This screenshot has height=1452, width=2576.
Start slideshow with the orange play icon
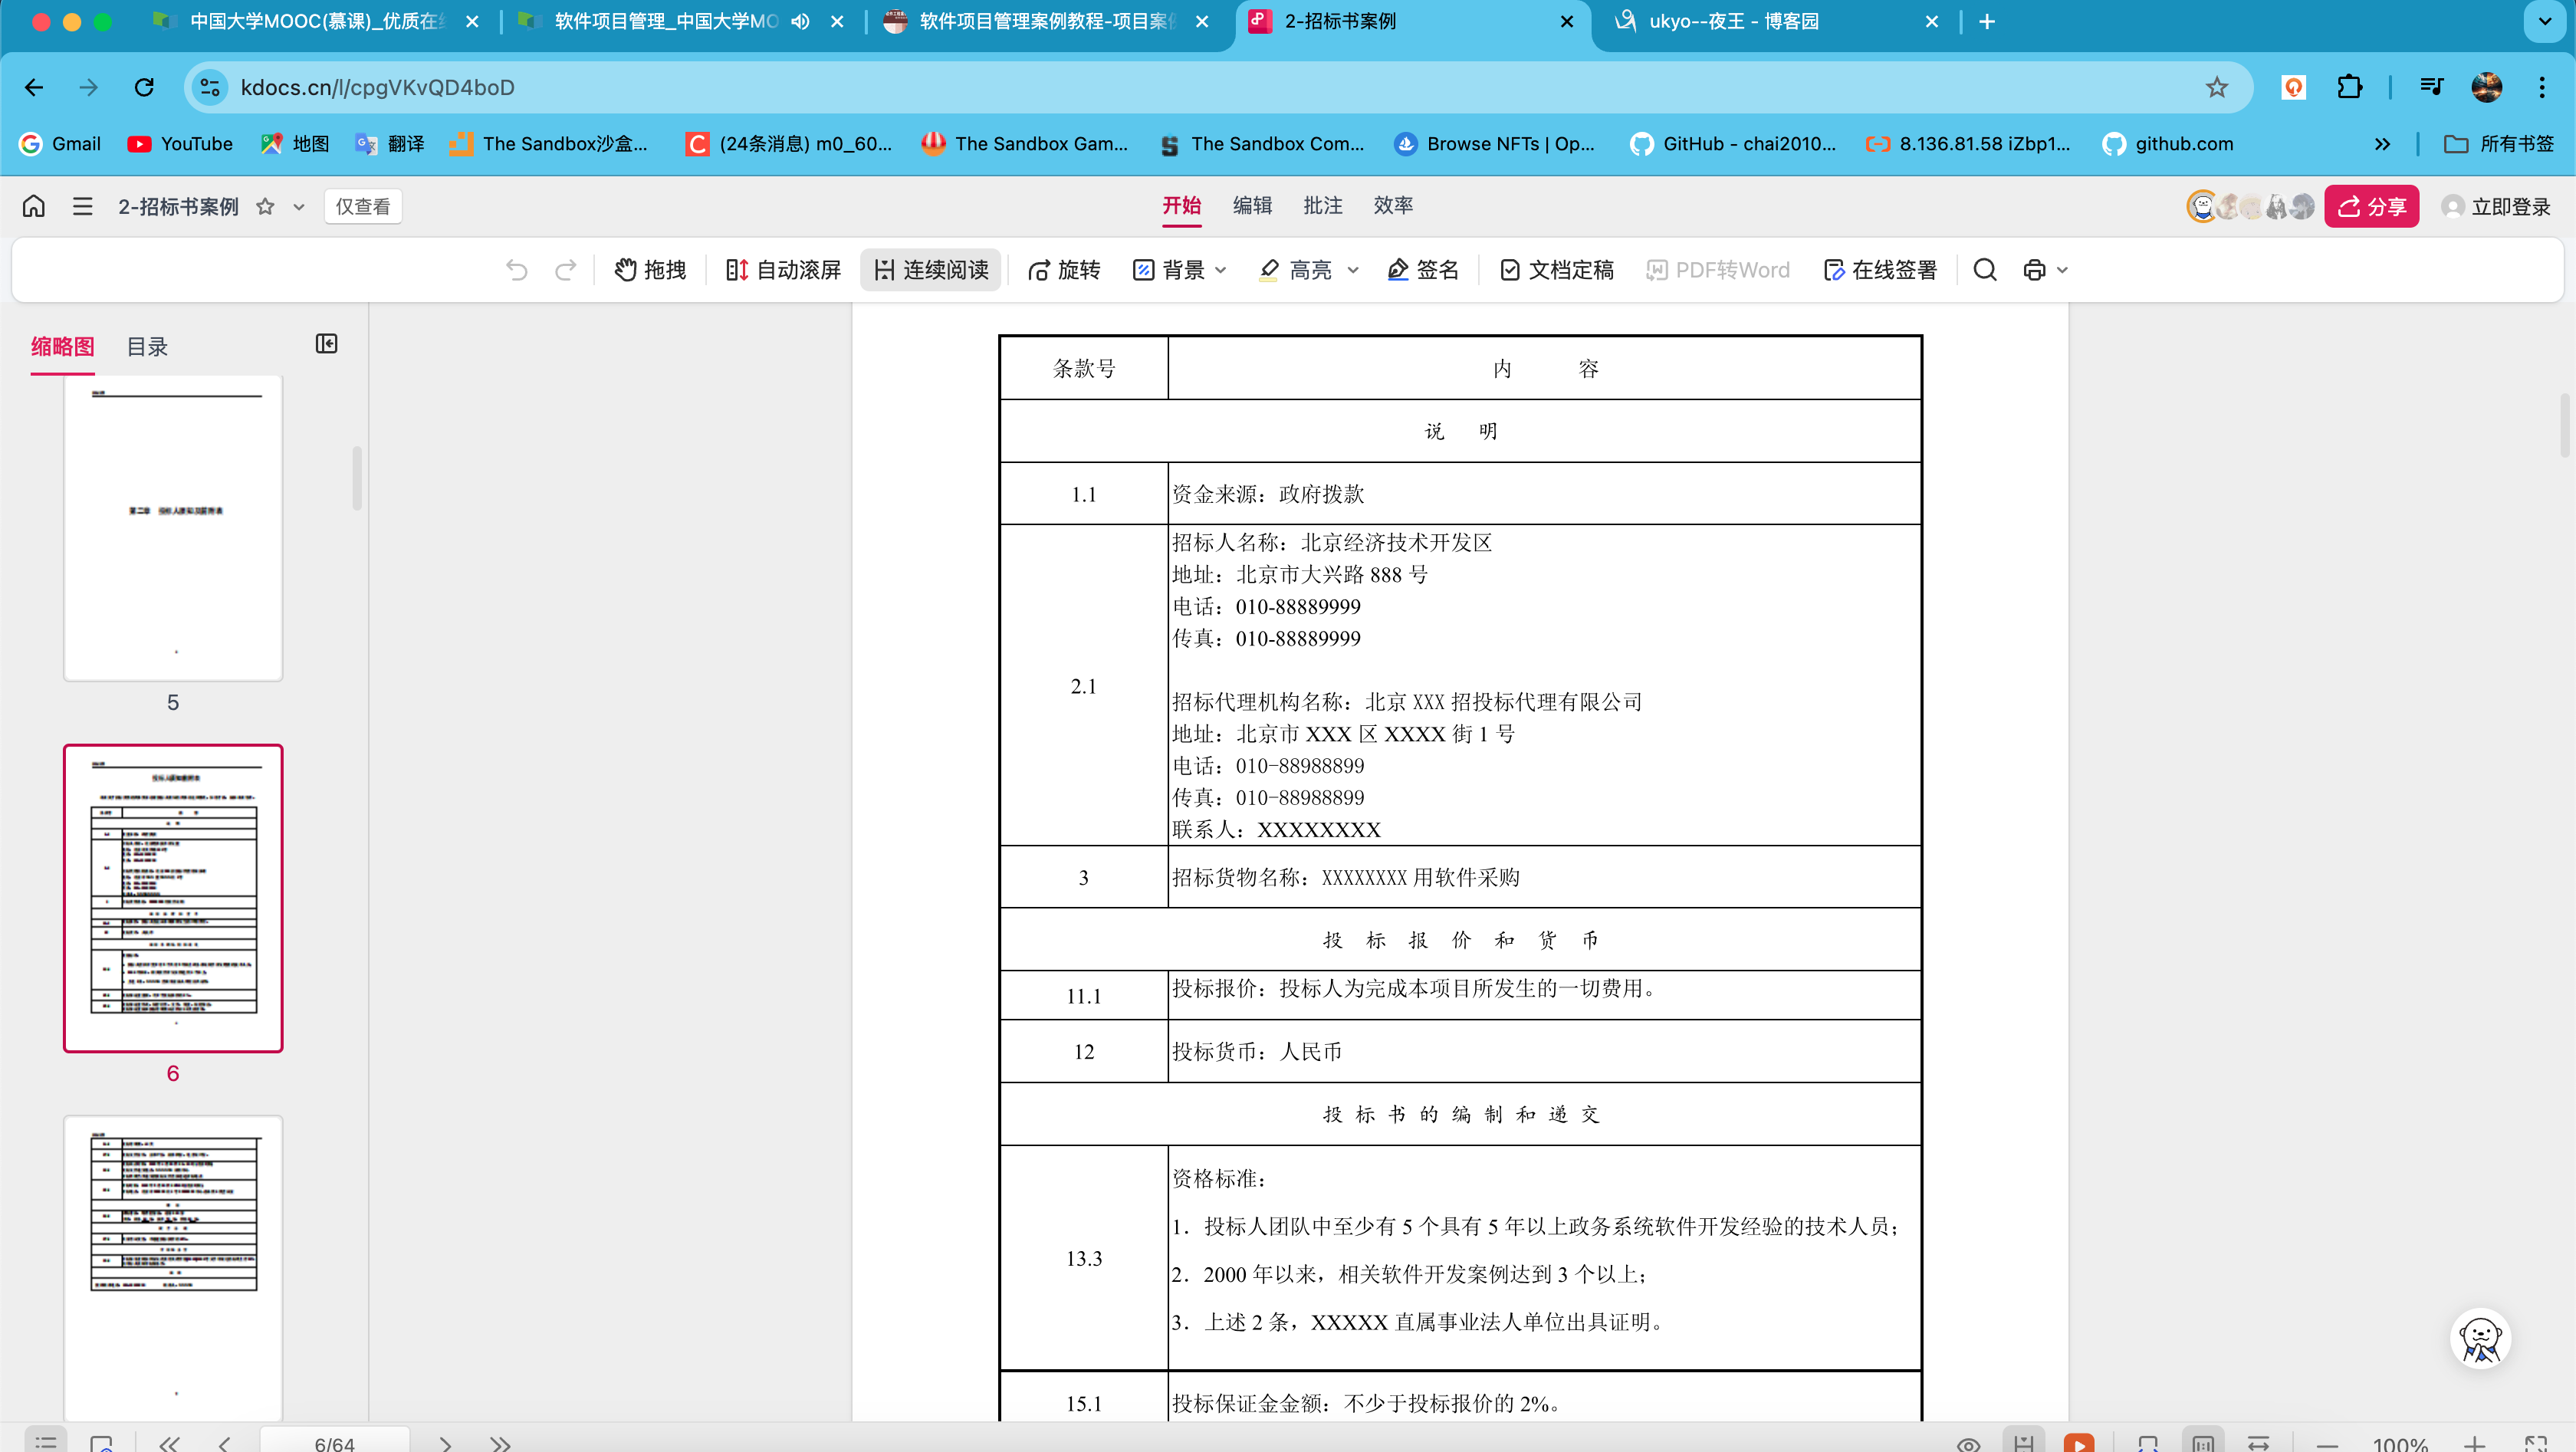click(x=2078, y=1442)
